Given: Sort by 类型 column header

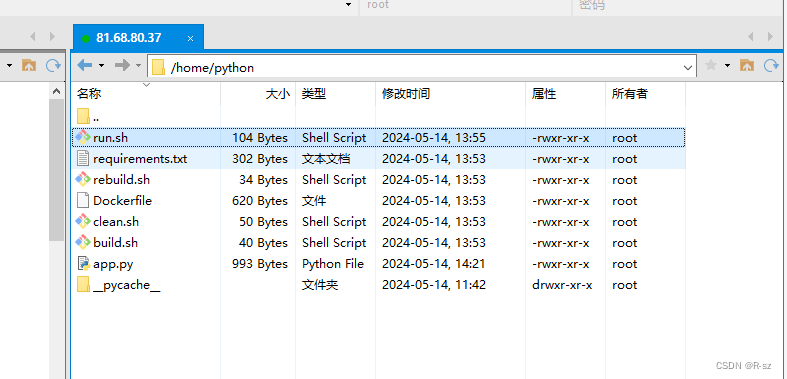Looking at the screenshot, I should (x=336, y=93).
